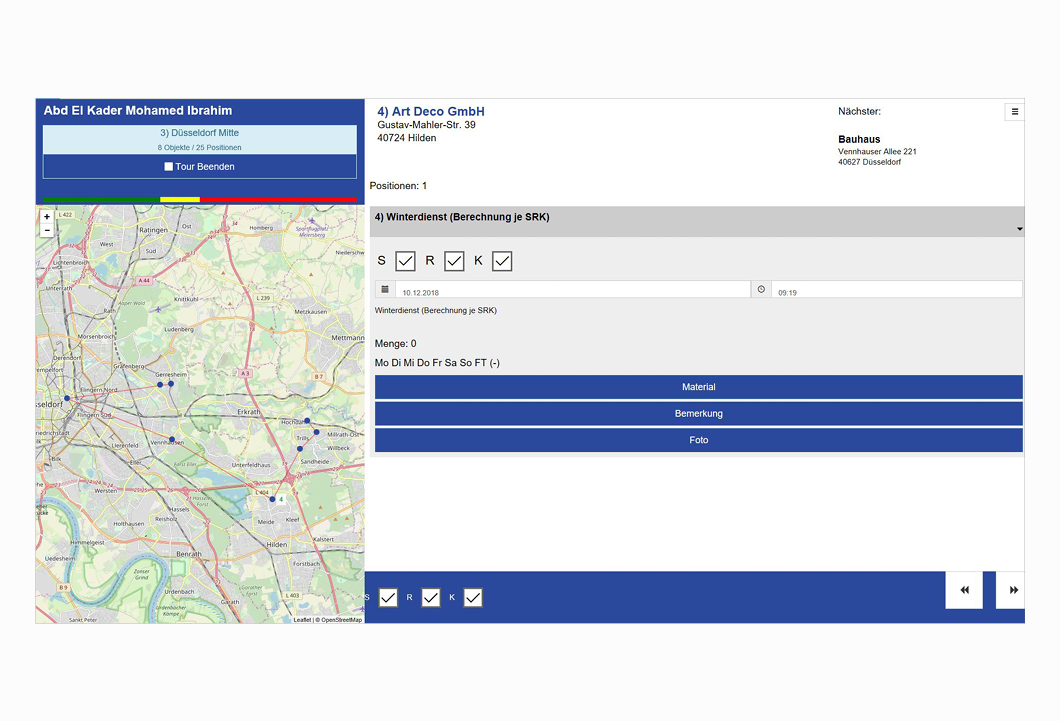The image size is (1060, 721).
Task: Open the OpenStreetMap attribution link
Action: (341, 620)
